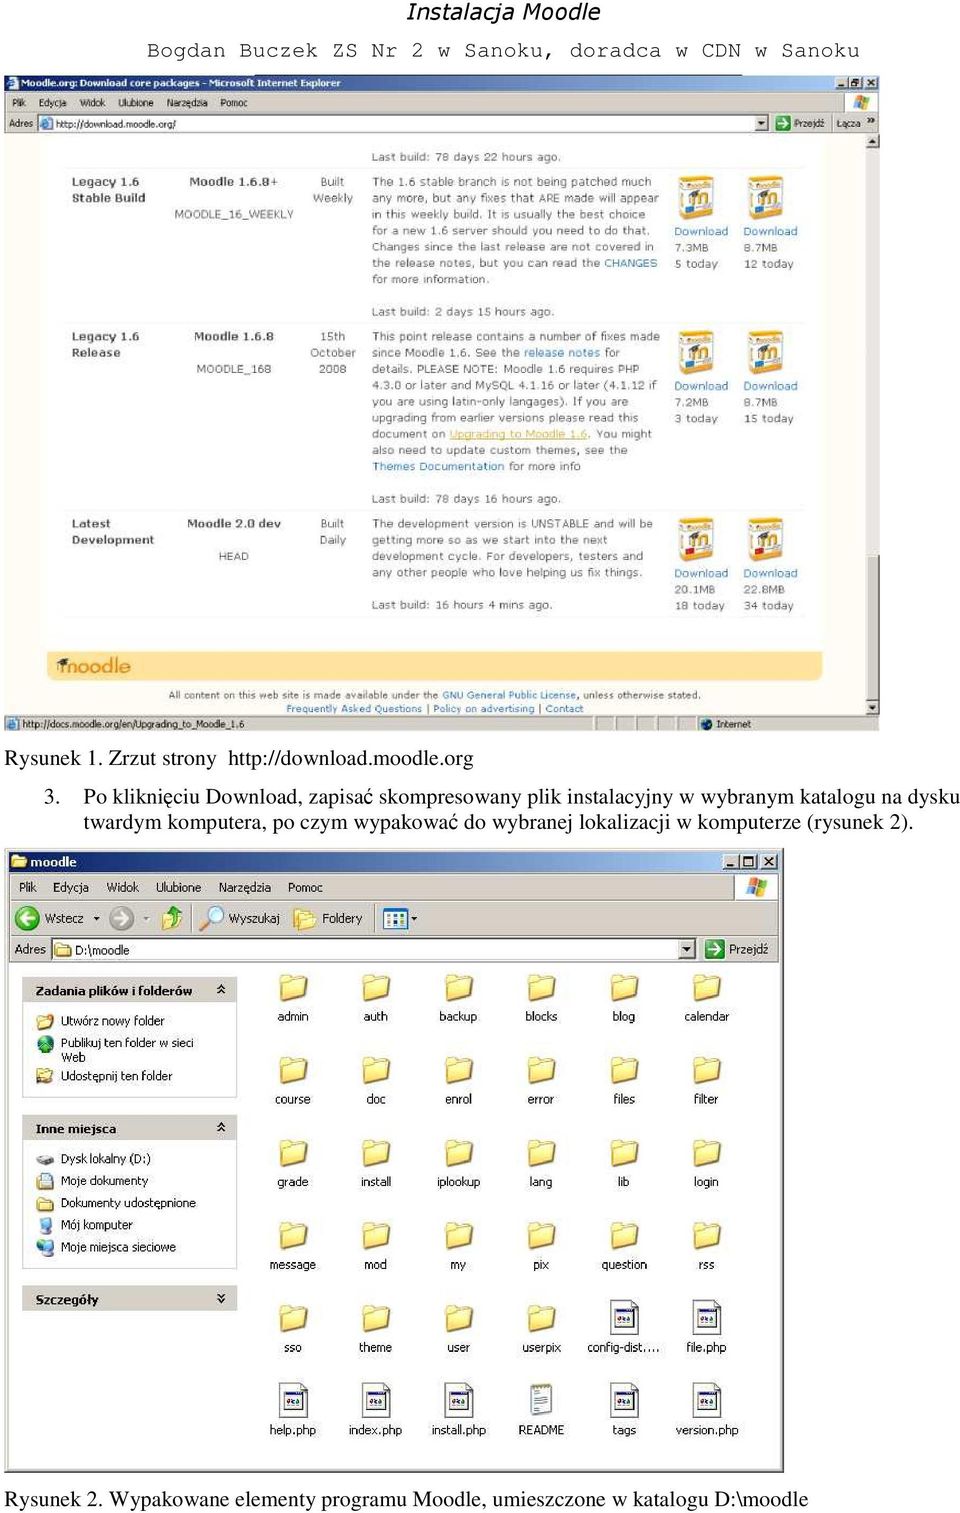Collapse the Inne miejsca panel
The width and height of the screenshot is (960, 1513).
pyautogui.click(x=221, y=1128)
